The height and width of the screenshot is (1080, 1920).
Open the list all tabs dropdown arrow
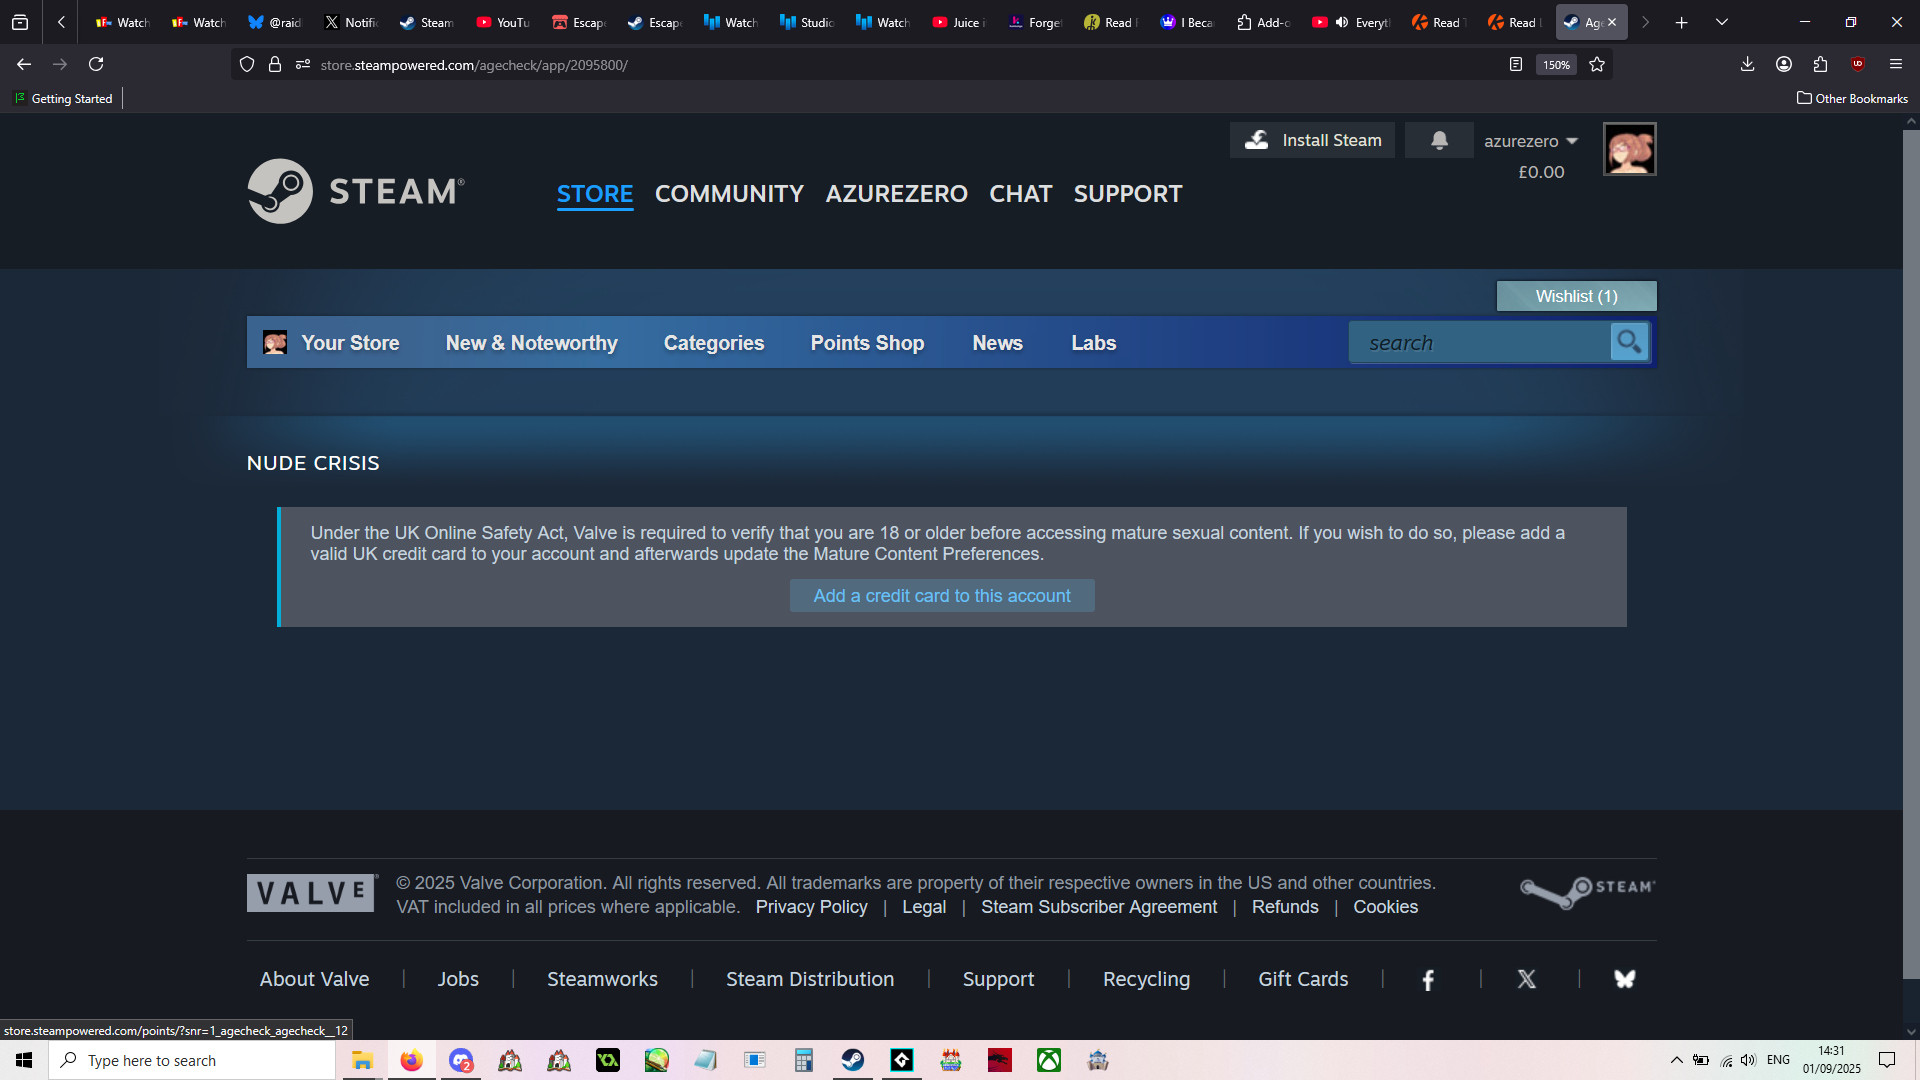(x=1722, y=22)
